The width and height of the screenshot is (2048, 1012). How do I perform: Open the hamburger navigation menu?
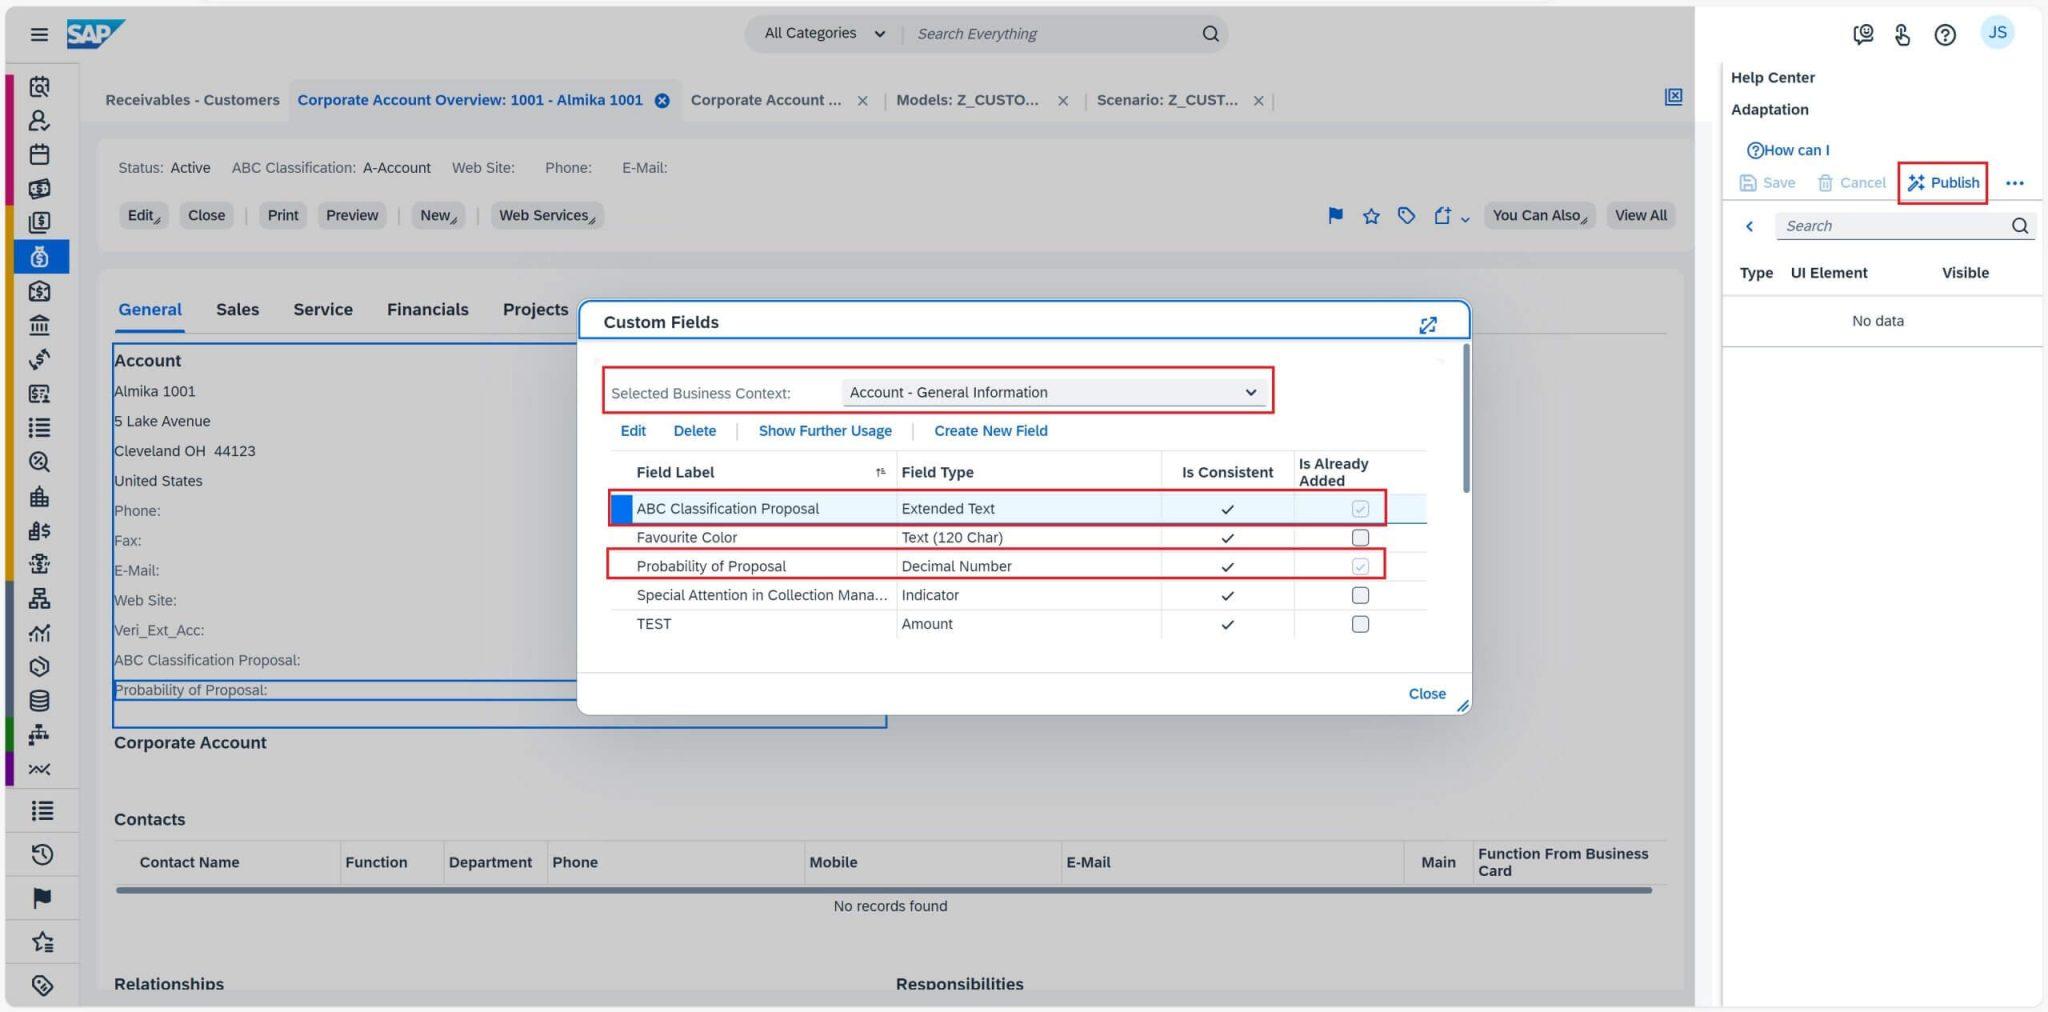point(39,34)
